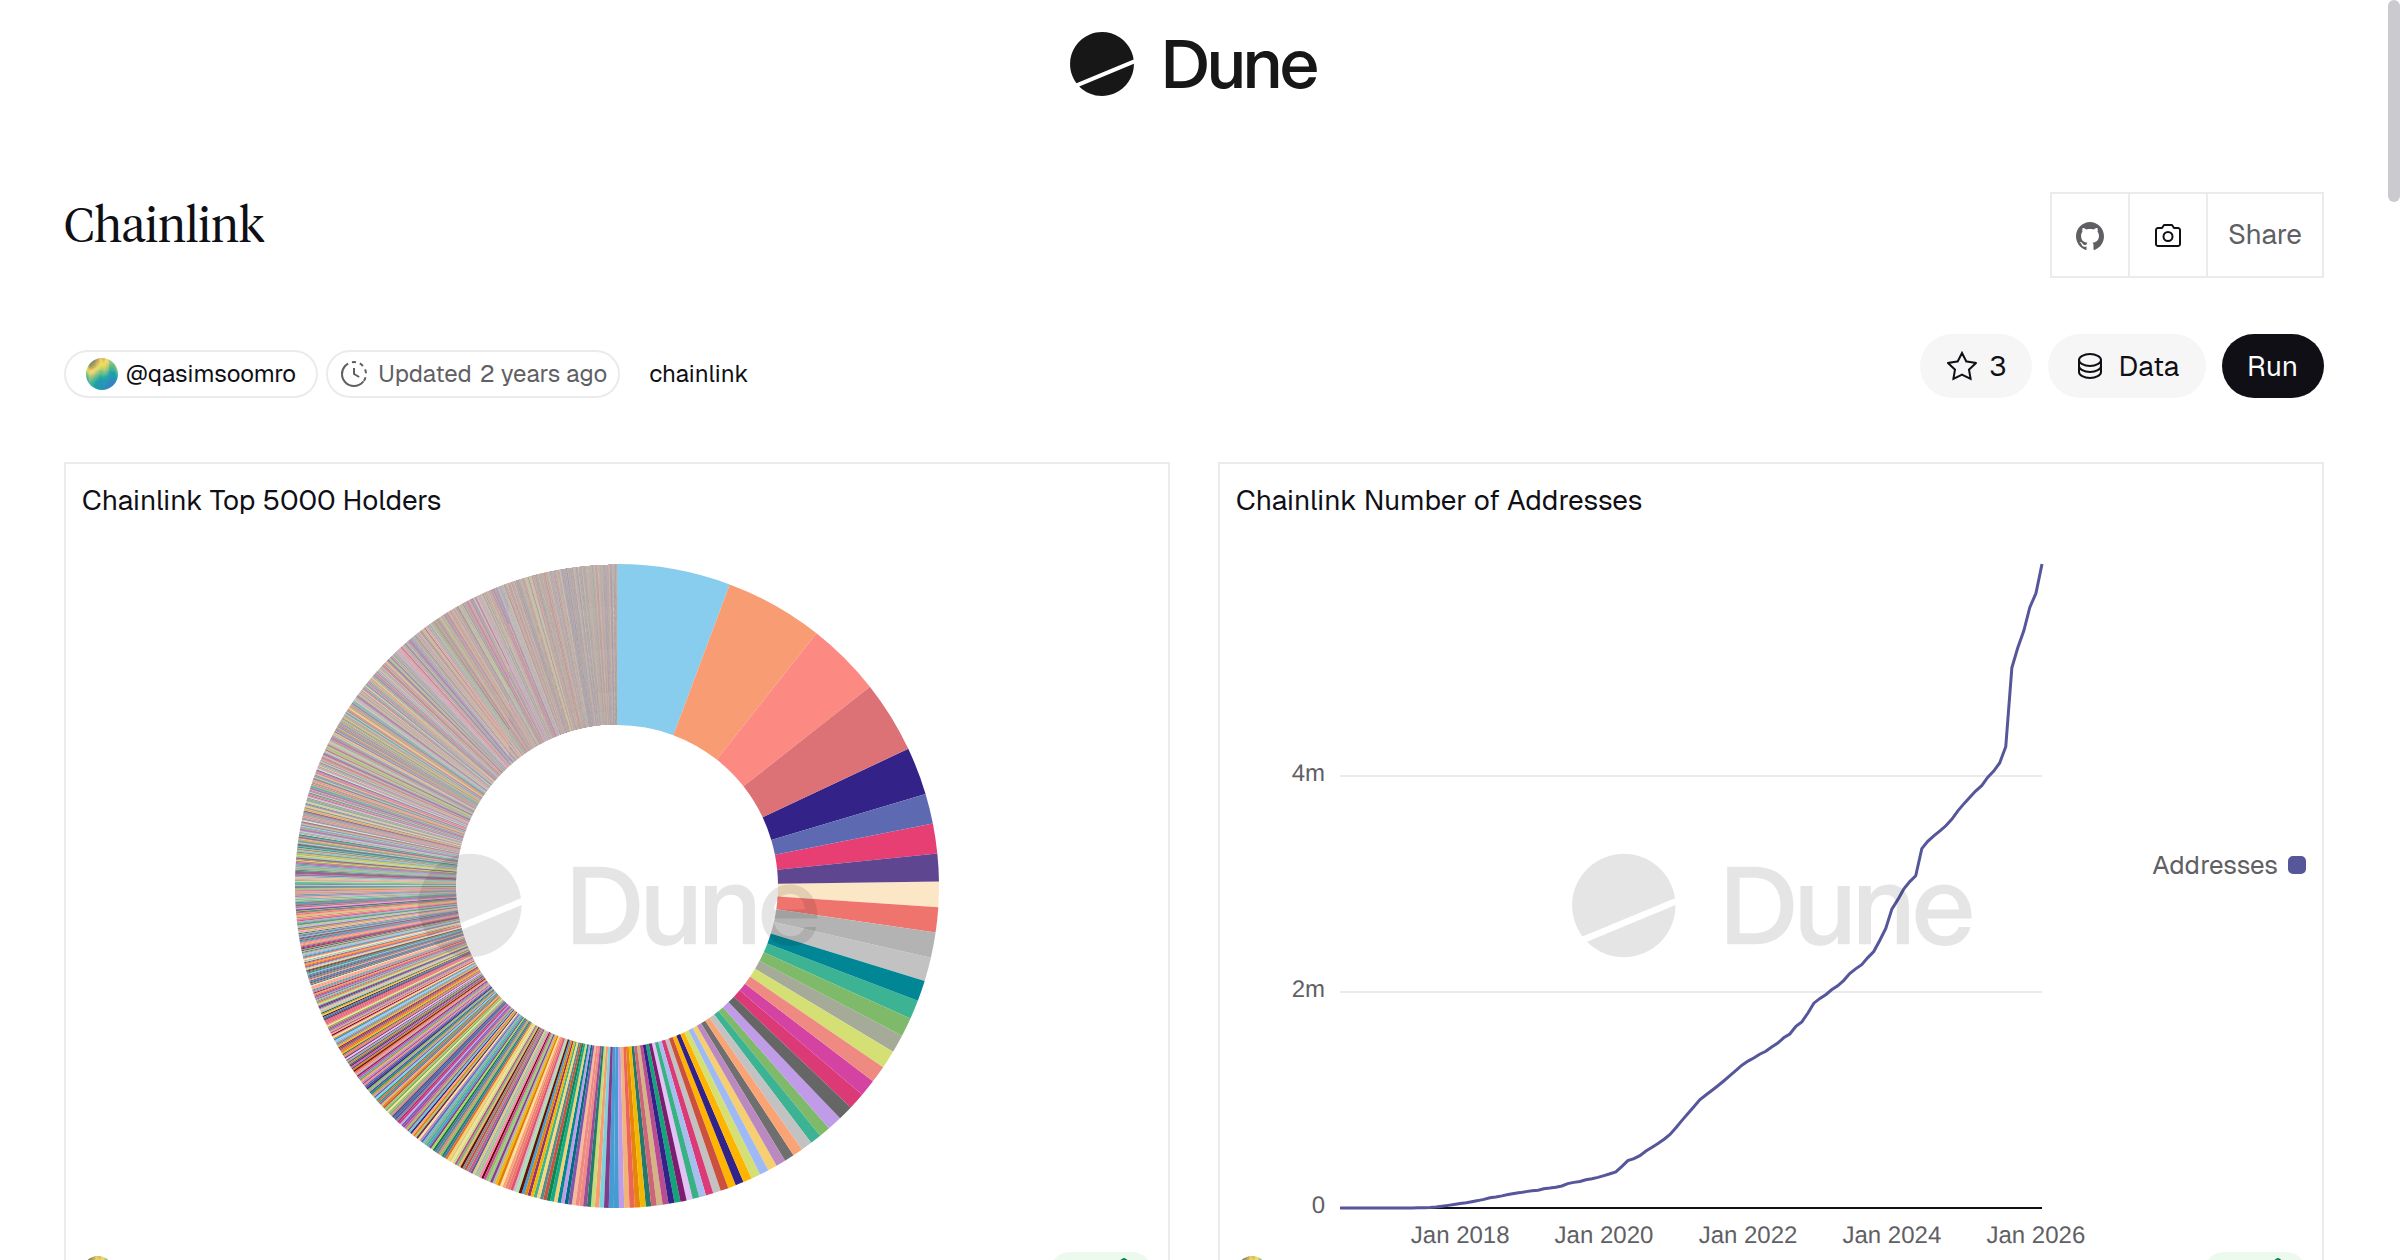
Task: Click the clock icon in the Updated badge
Action: [356, 373]
